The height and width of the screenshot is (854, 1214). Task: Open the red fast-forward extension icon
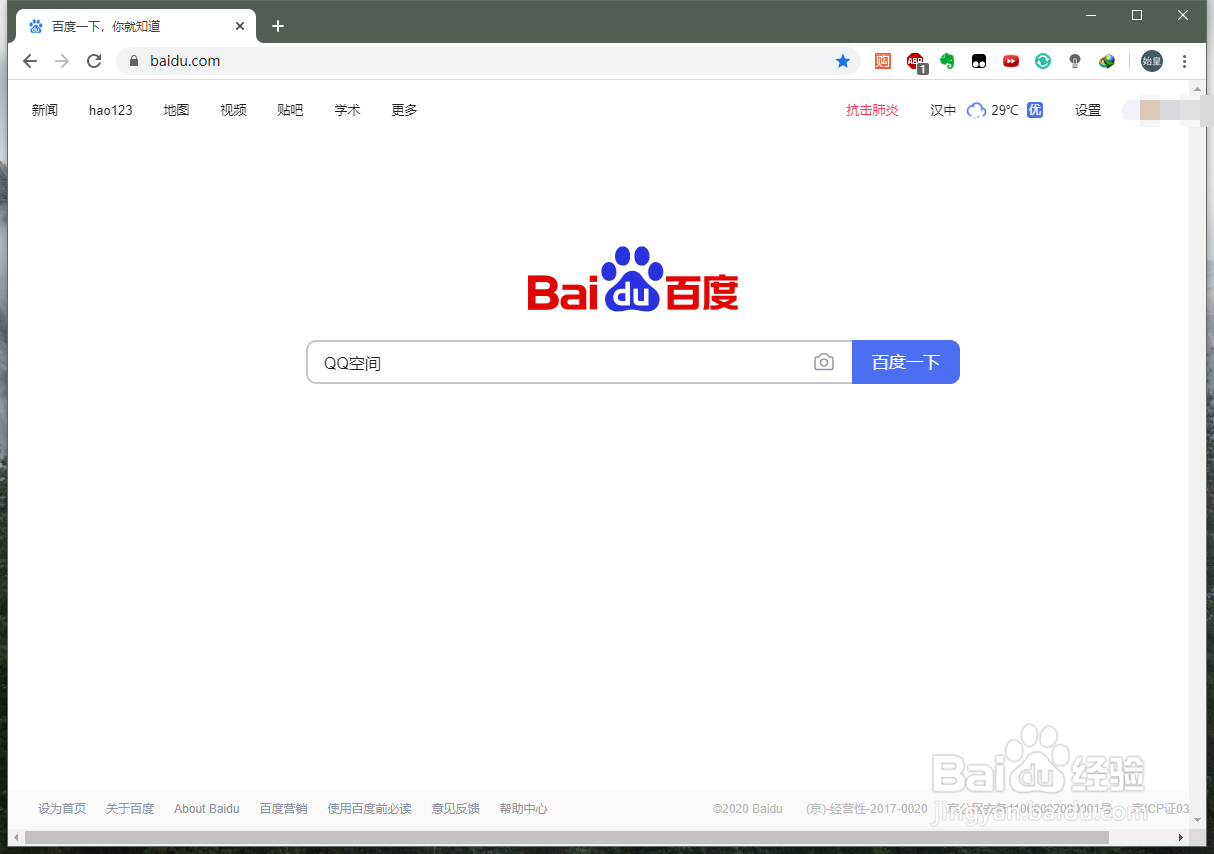(1011, 61)
